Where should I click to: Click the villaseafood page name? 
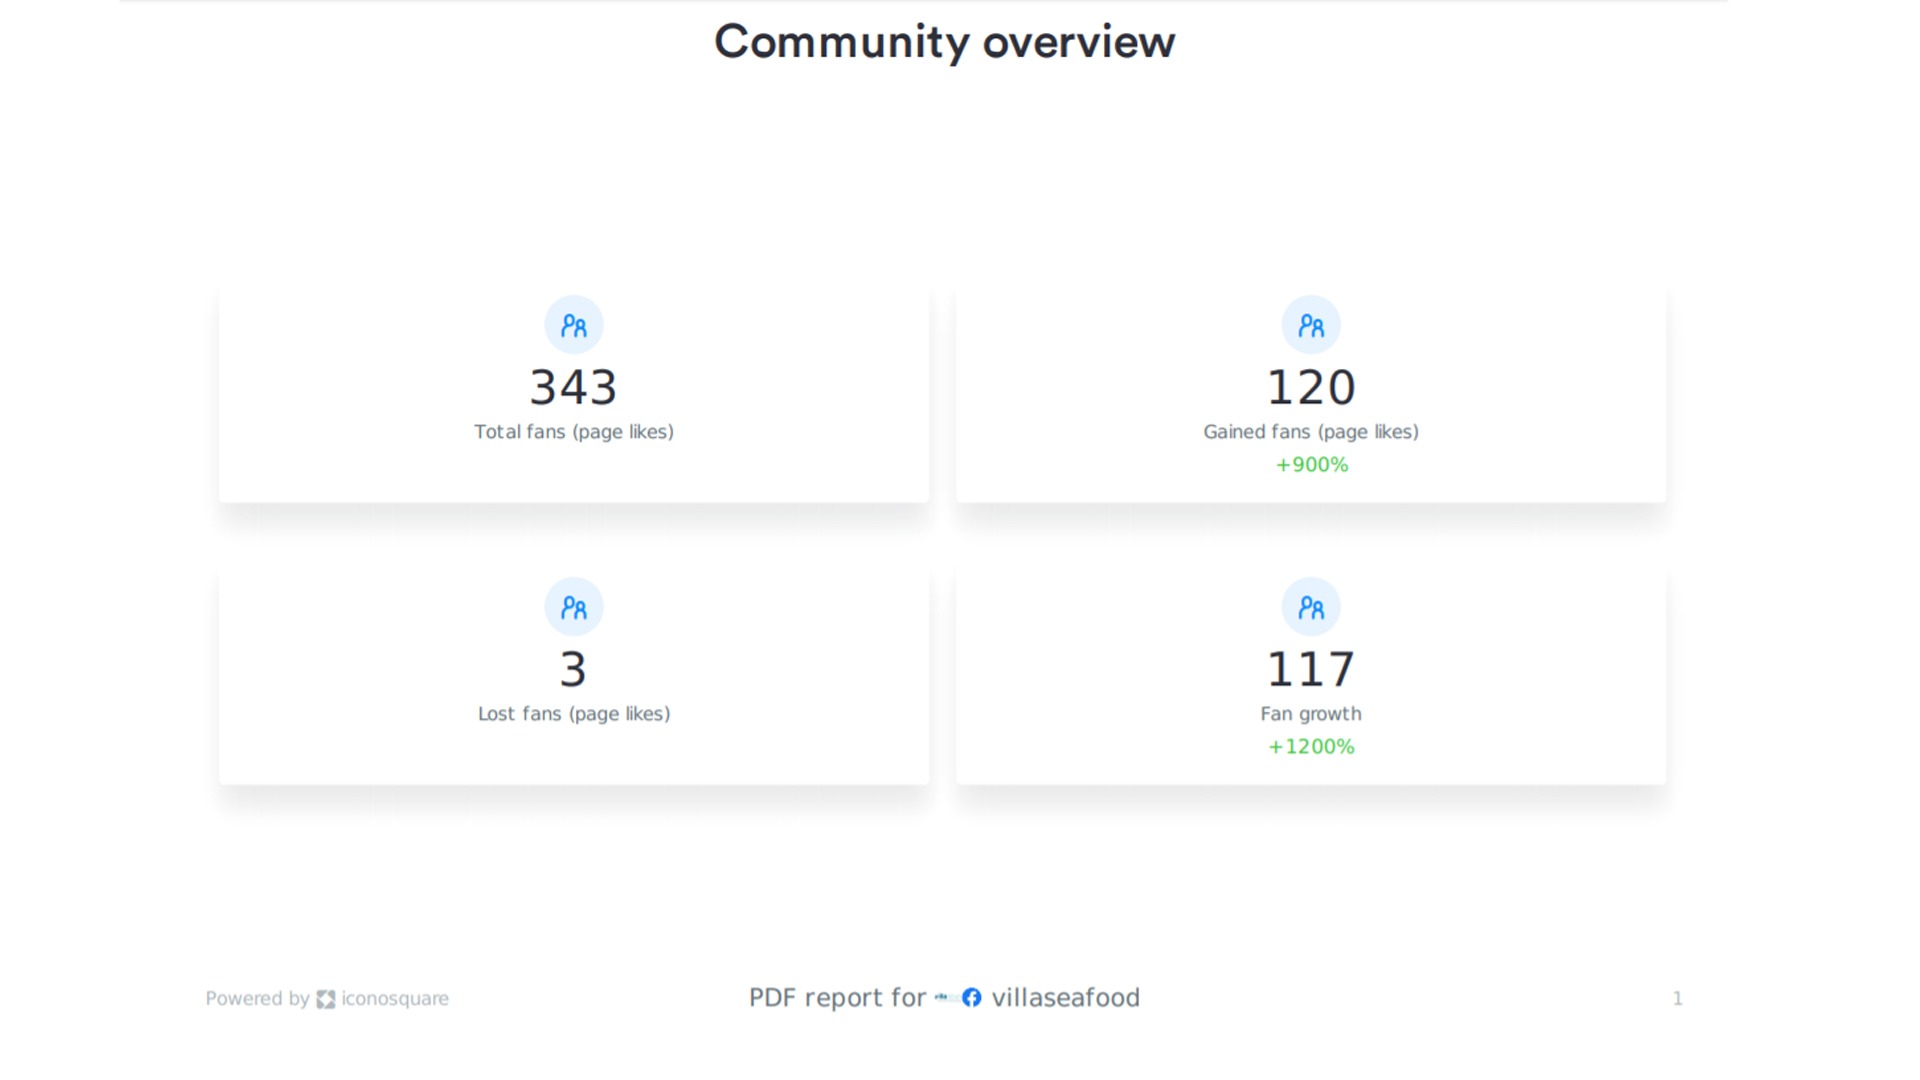pos(1065,997)
